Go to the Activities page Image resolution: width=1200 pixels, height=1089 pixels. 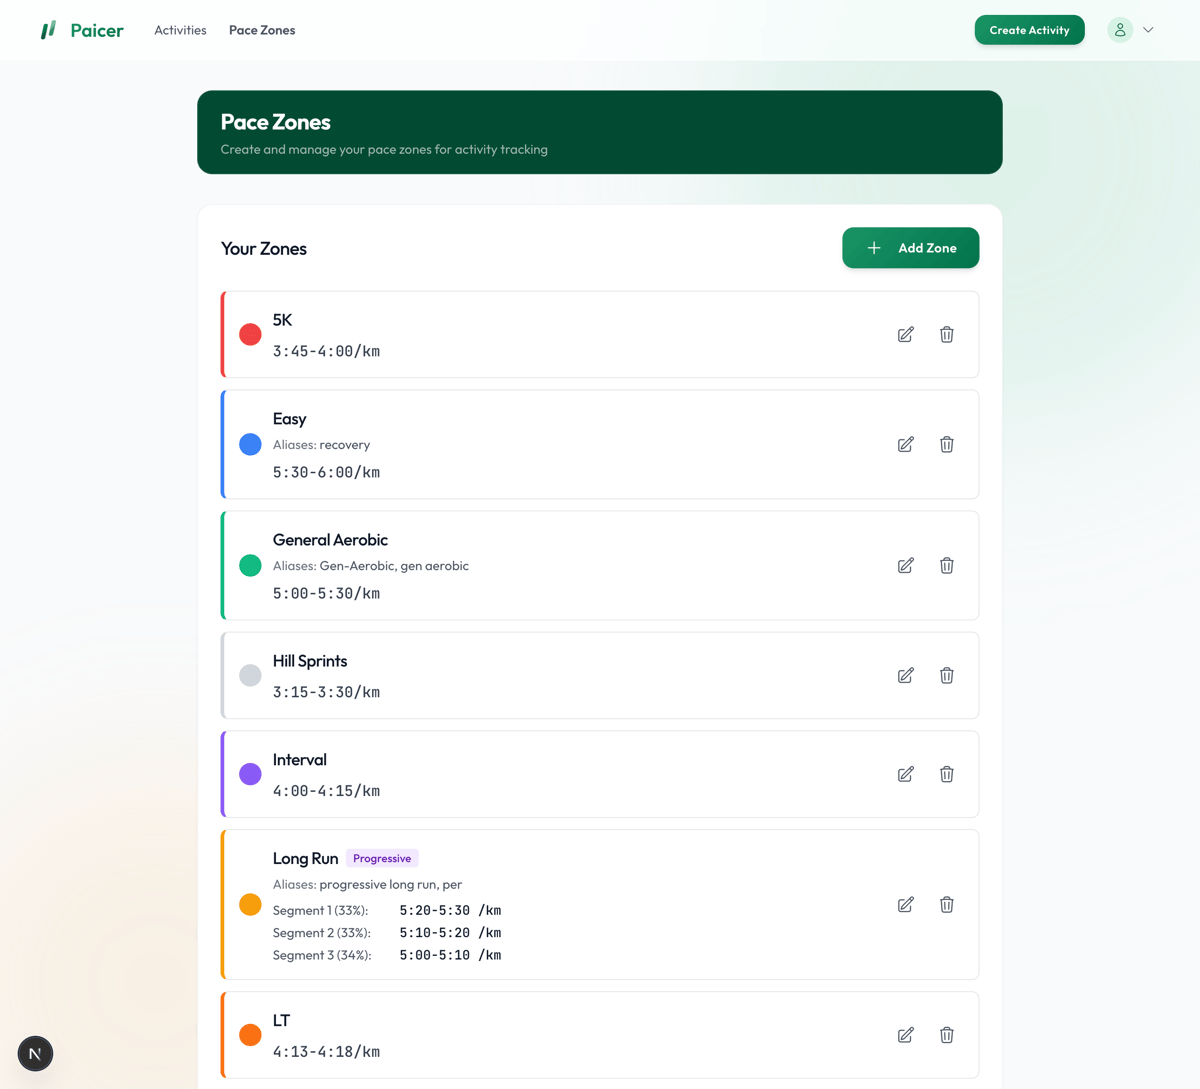180,30
